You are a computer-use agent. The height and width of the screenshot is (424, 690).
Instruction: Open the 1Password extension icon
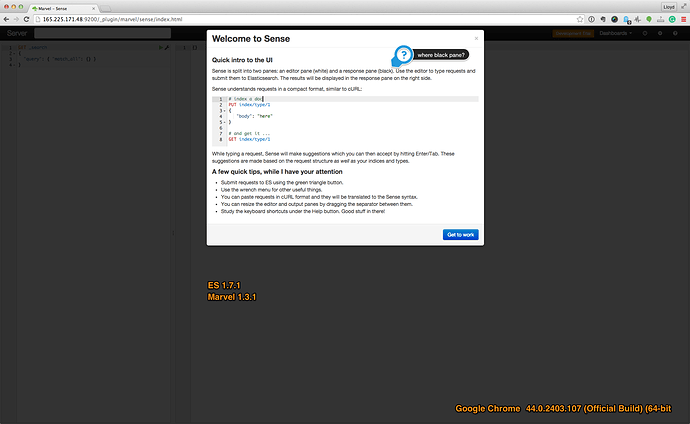tap(591, 19)
